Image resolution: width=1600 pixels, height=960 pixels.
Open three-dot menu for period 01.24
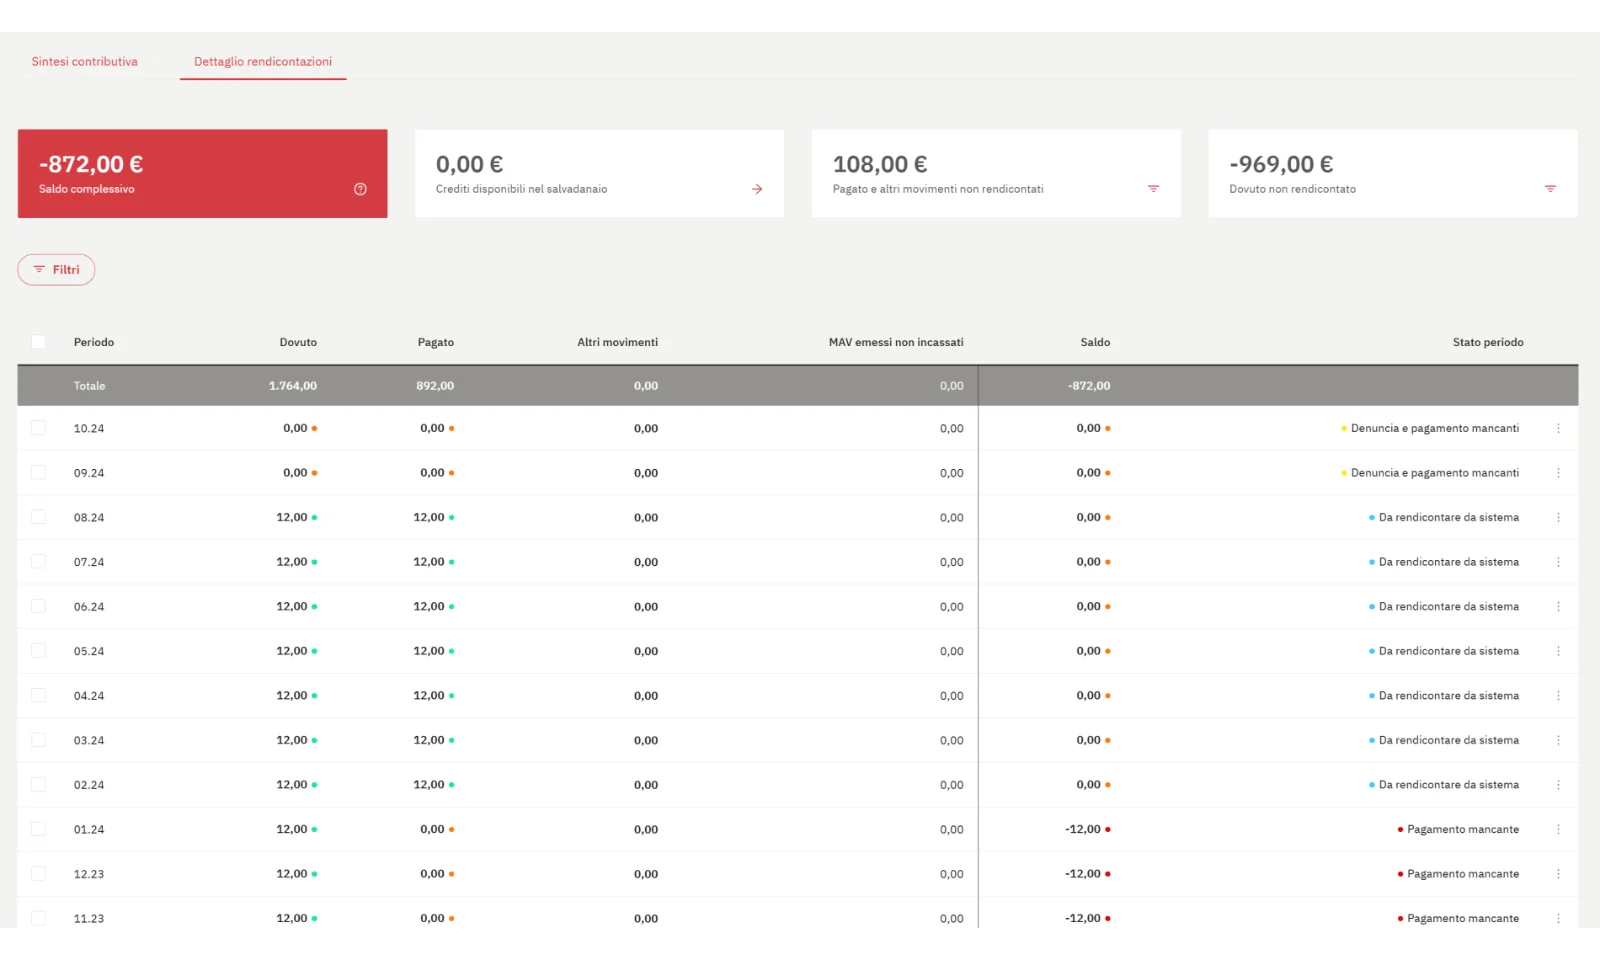pos(1558,830)
